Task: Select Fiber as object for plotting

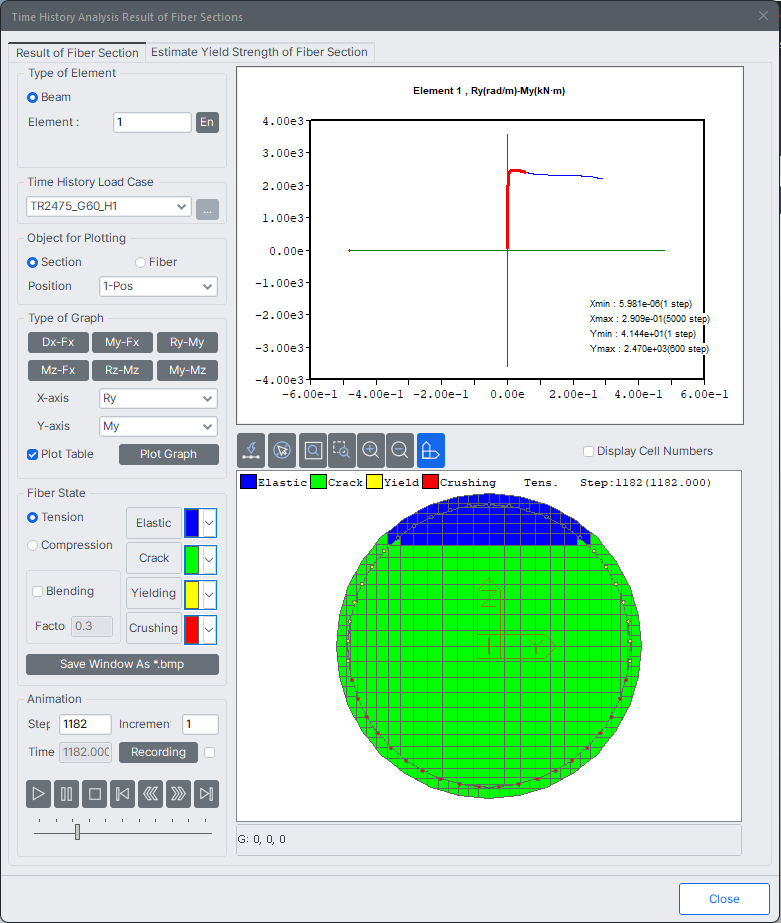Action: [x=140, y=262]
